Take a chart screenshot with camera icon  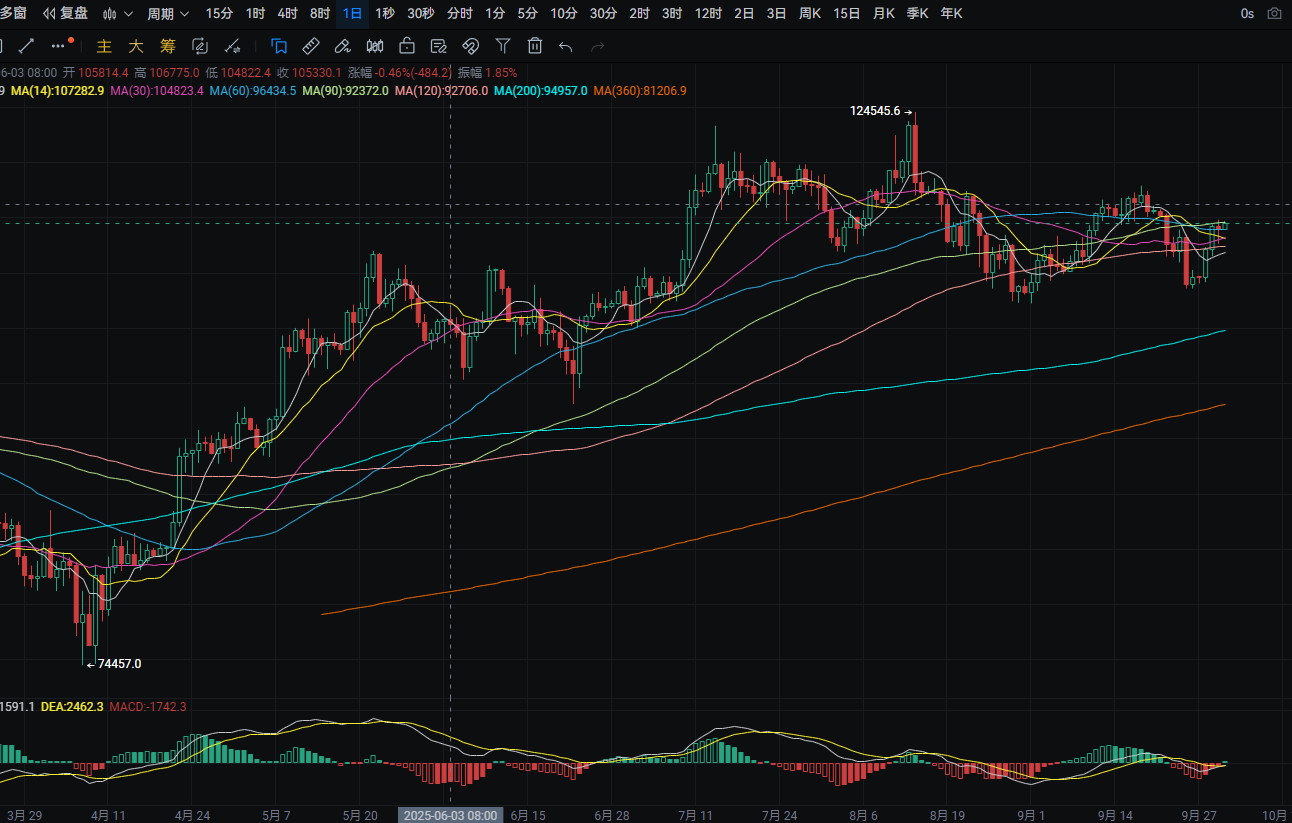click(1274, 14)
